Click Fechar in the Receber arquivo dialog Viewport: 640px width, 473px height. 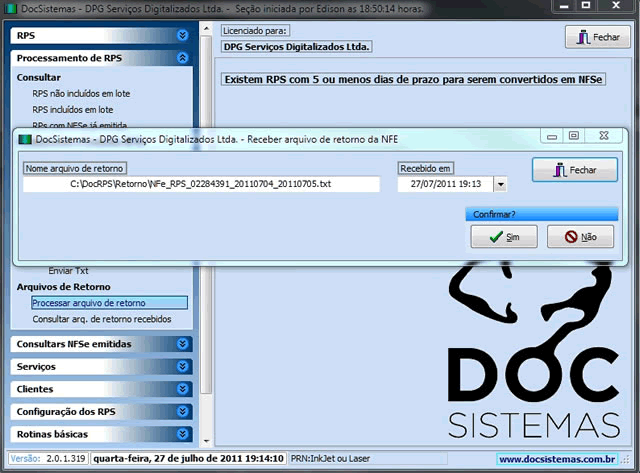575,170
